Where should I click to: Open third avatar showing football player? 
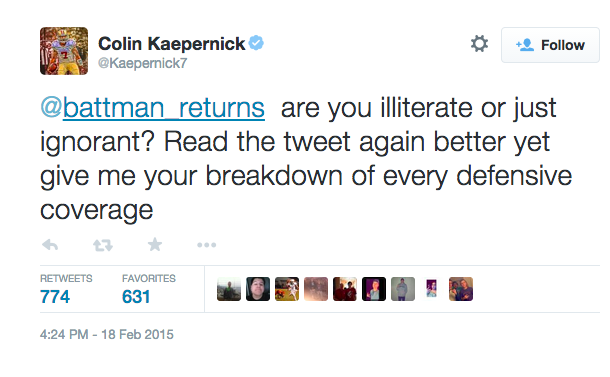click(287, 289)
